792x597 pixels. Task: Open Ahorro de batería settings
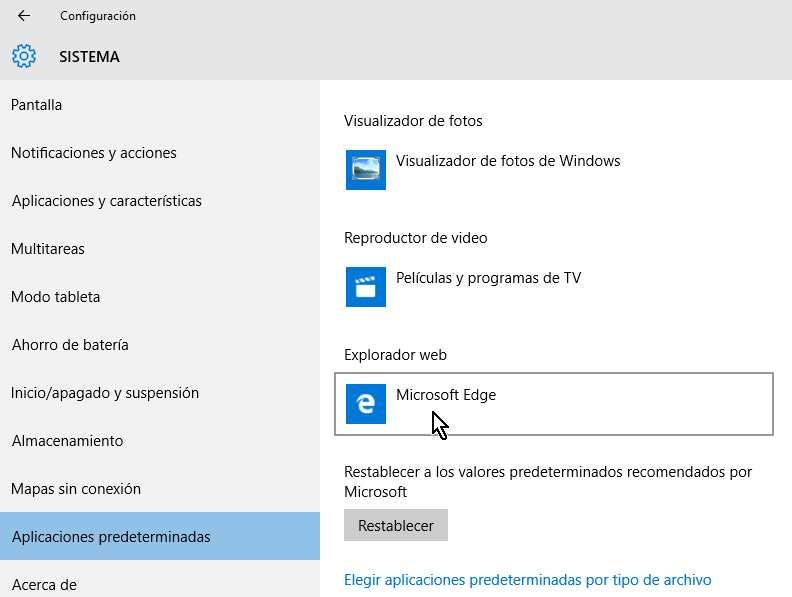tap(160, 345)
